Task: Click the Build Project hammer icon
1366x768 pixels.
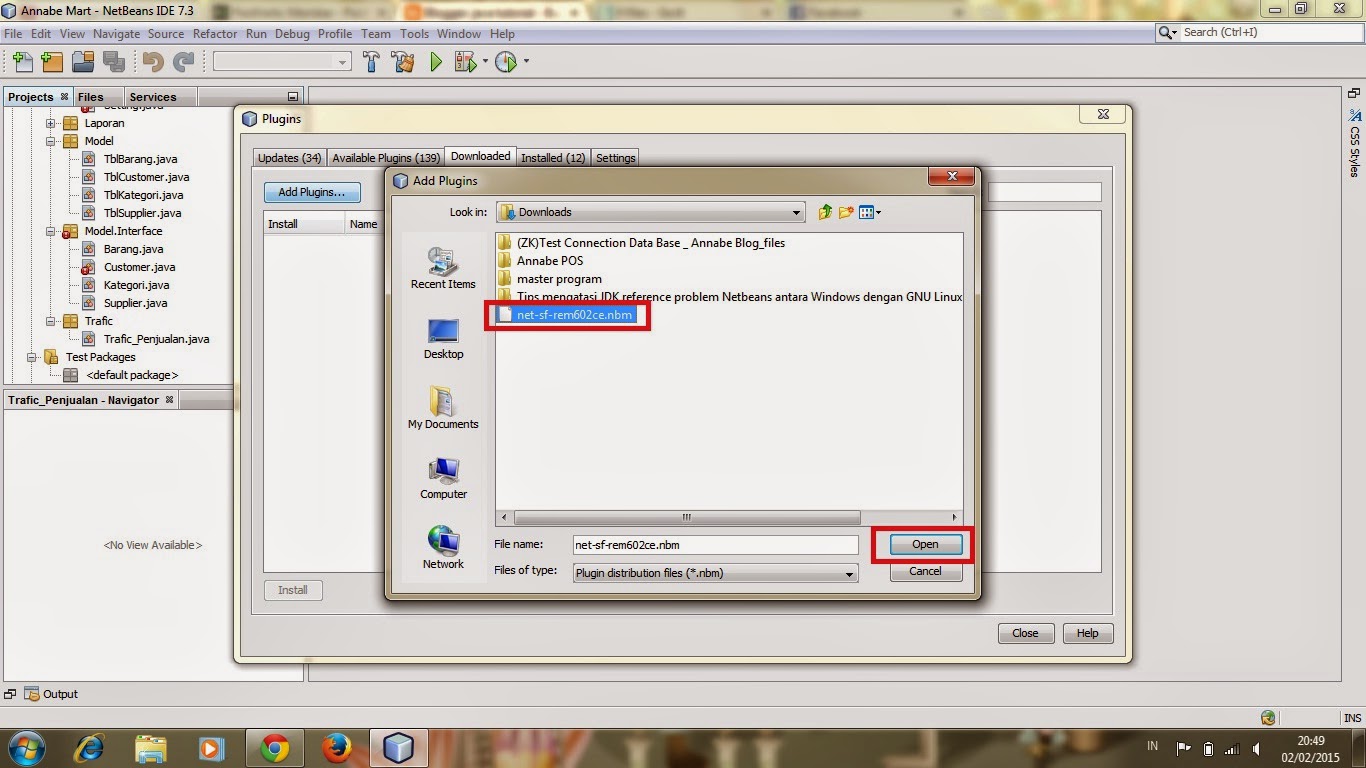Action: tap(371, 62)
